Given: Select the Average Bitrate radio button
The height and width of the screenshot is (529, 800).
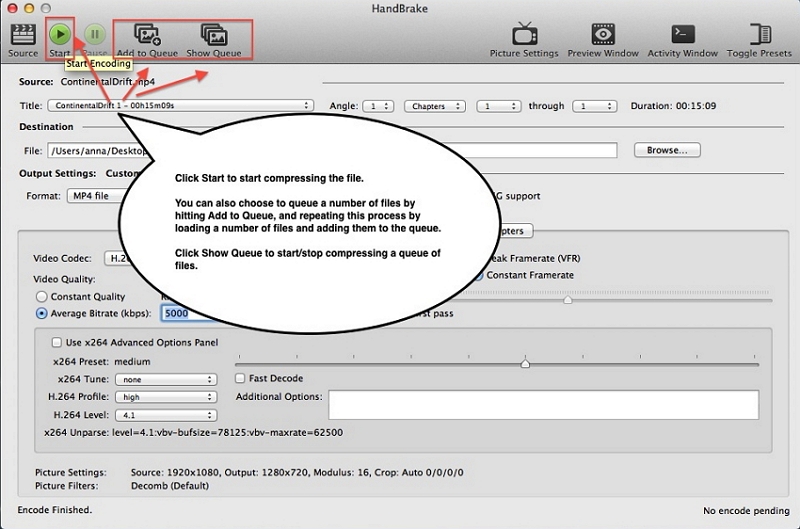Looking at the screenshot, I should click(41, 313).
